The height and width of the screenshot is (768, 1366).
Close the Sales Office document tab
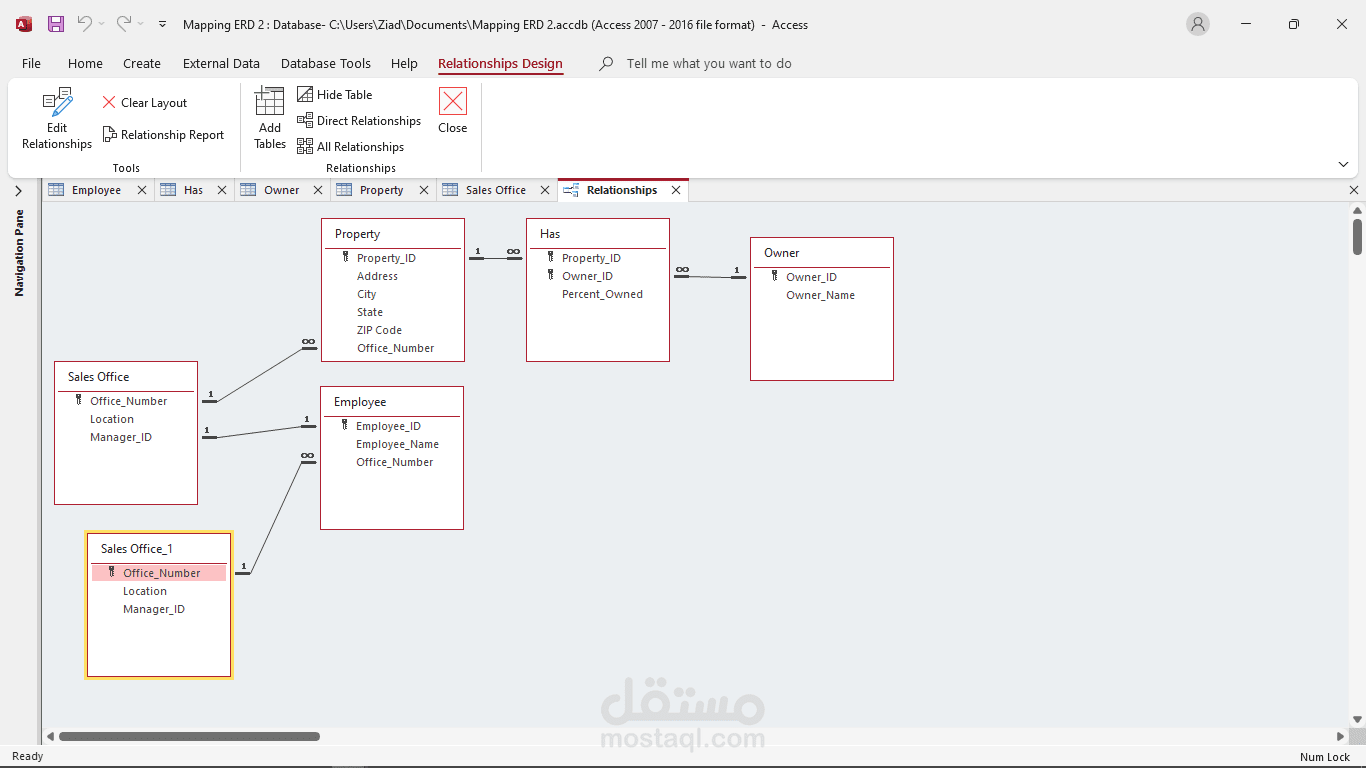pos(545,190)
